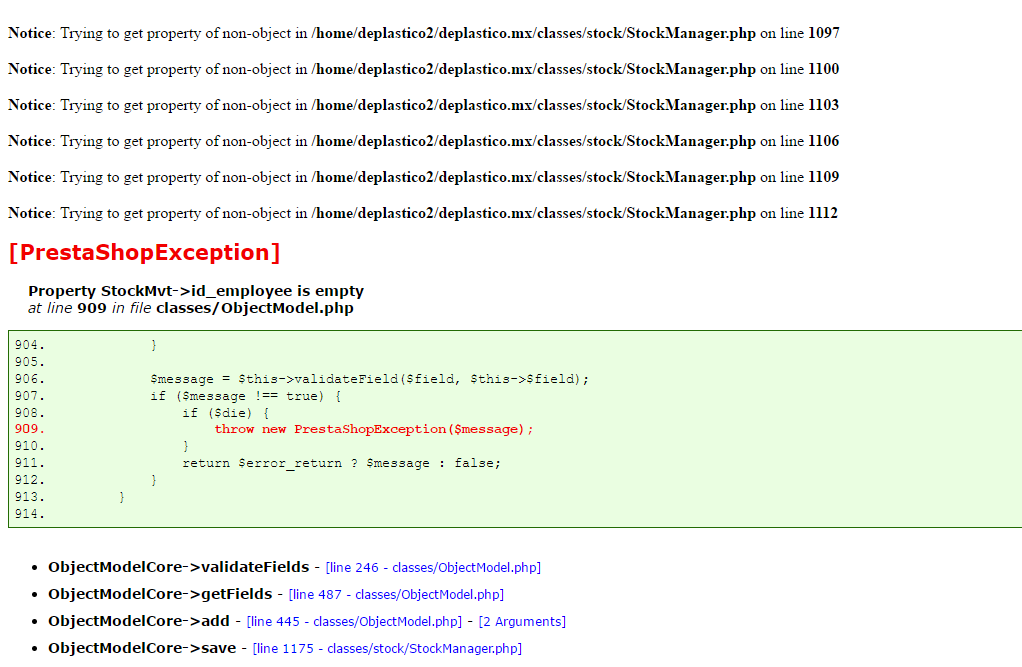Click the 'at line 909 in file' text
The image size is (1022, 667).
click(90, 308)
